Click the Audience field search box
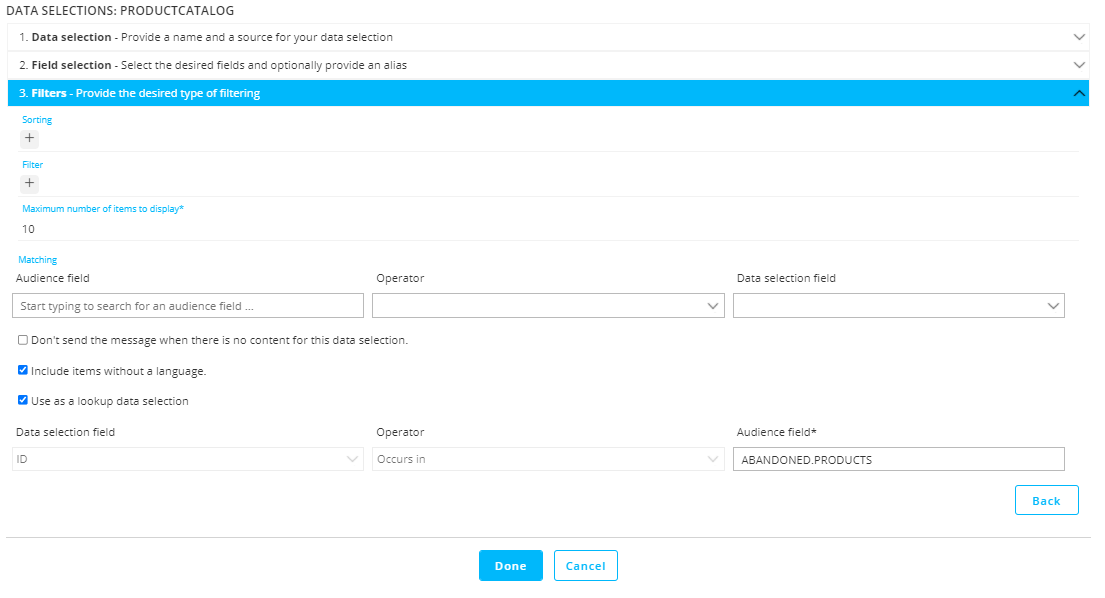The image size is (1105, 598). click(187, 306)
